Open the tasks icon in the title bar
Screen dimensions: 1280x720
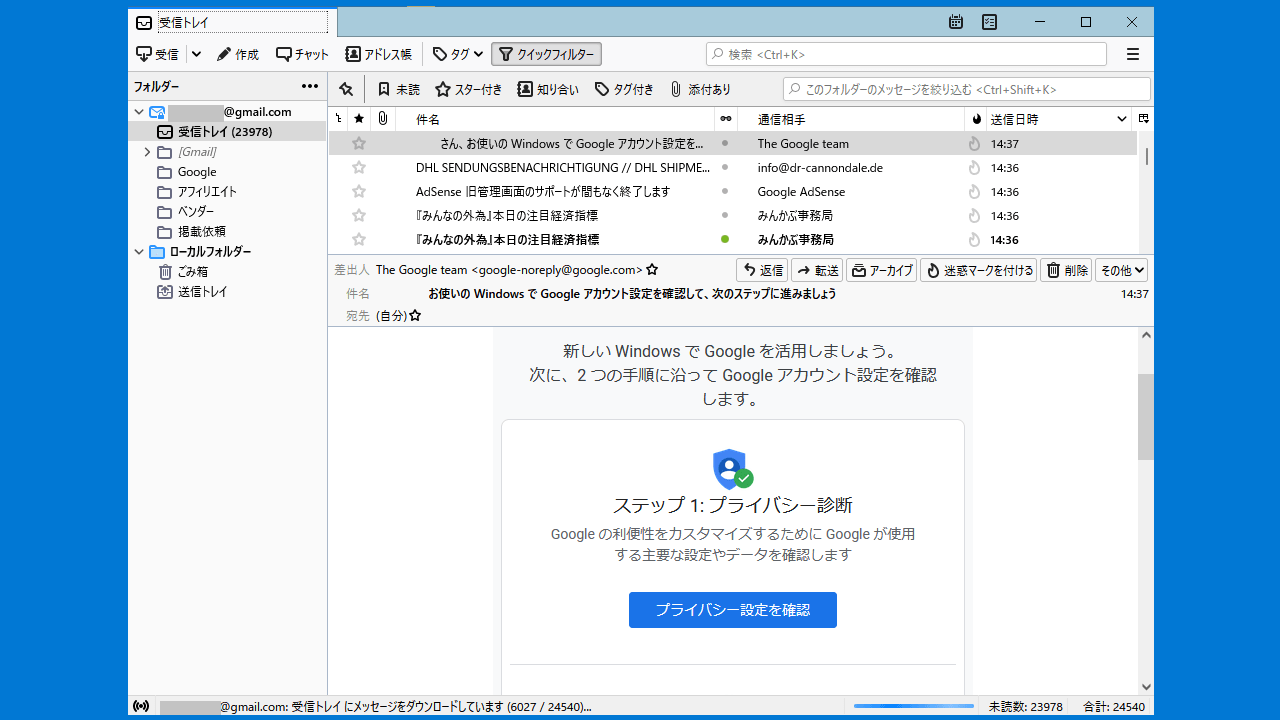(x=989, y=22)
